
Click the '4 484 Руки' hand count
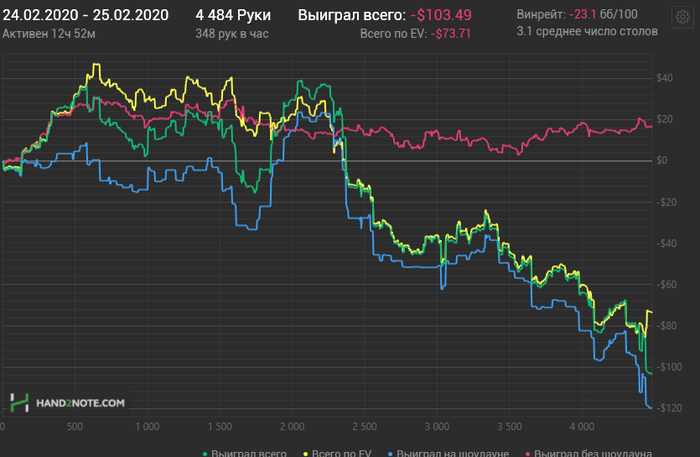(x=233, y=15)
